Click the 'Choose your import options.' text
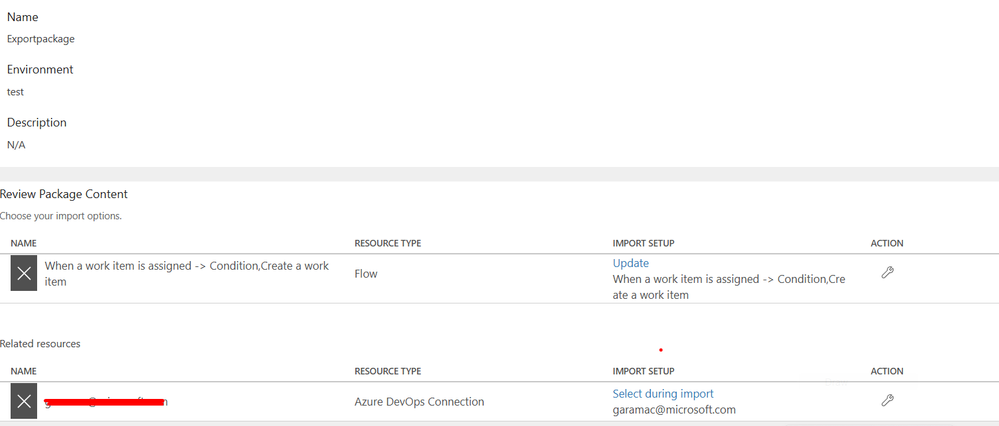999x426 pixels. pos(61,216)
